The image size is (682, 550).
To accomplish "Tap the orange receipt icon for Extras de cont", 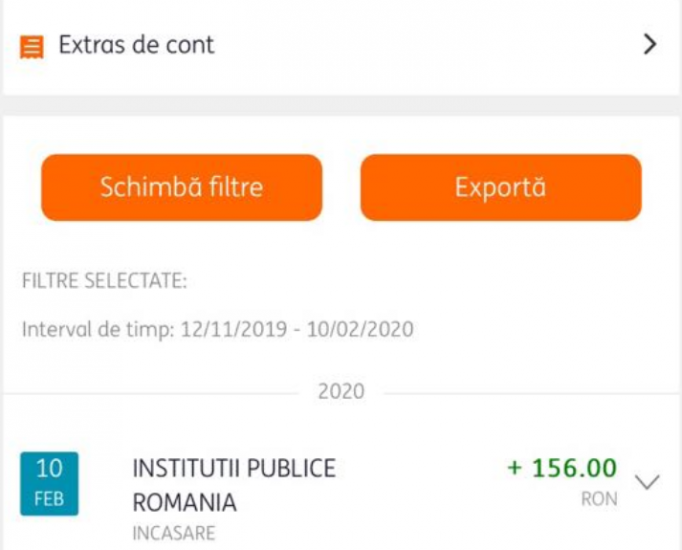I will coord(32,46).
